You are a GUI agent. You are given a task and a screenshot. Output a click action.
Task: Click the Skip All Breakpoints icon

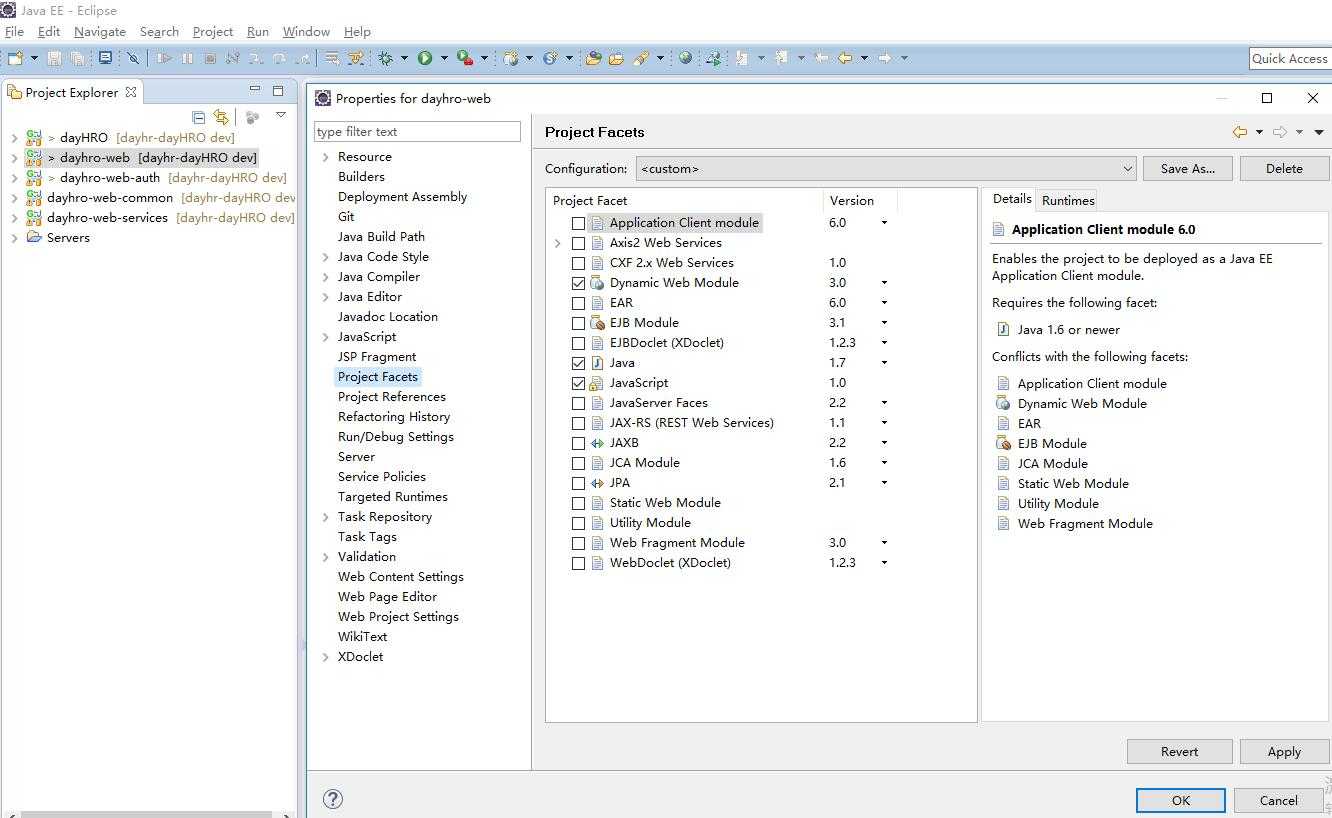coord(132,58)
